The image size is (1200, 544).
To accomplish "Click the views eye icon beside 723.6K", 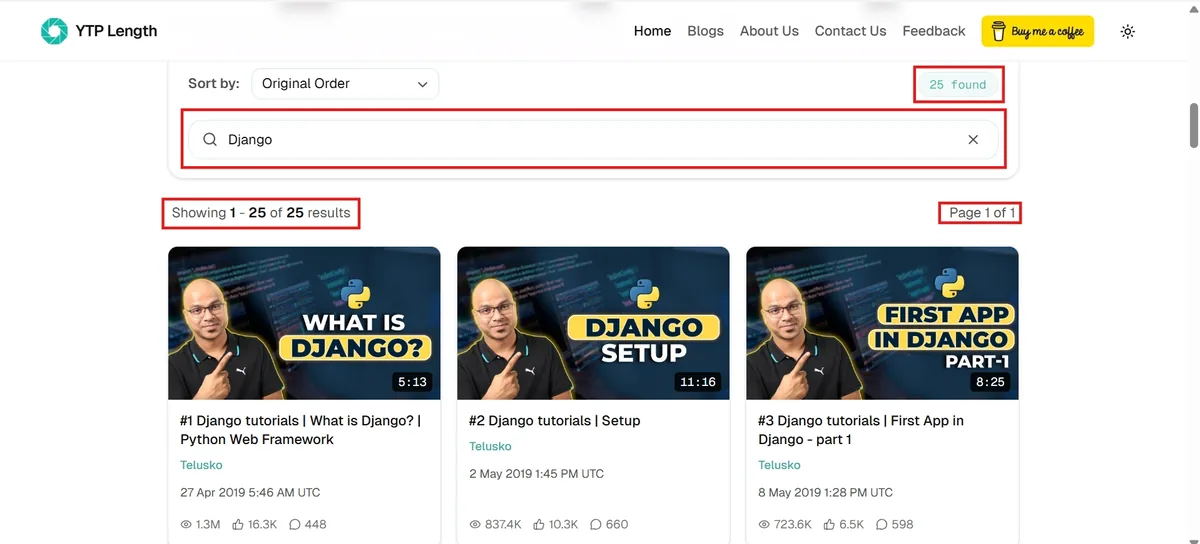I will (x=764, y=524).
